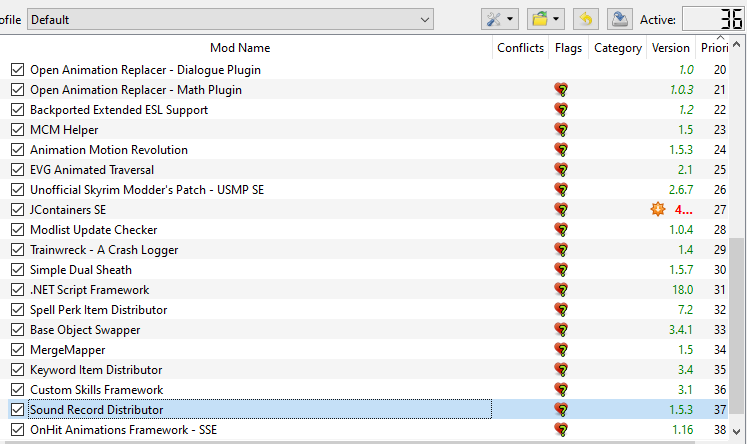Click the flag icon for EVG Animated Traversal
Screen dimensions: 747x444
[x=562, y=170]
